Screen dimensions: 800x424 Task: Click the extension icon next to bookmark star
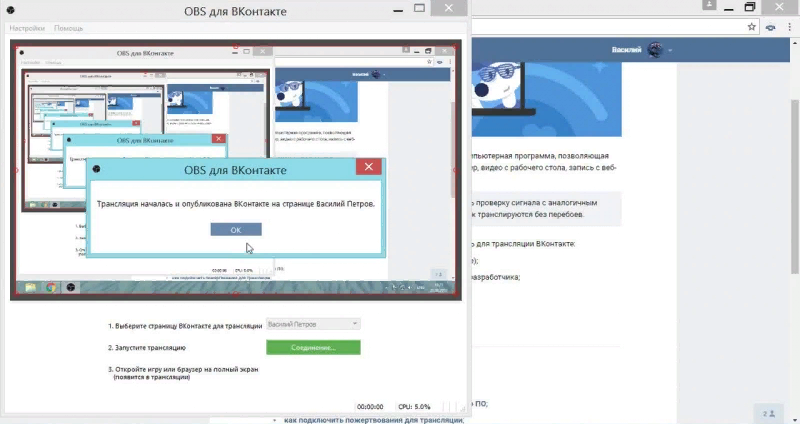click(770, 27)
